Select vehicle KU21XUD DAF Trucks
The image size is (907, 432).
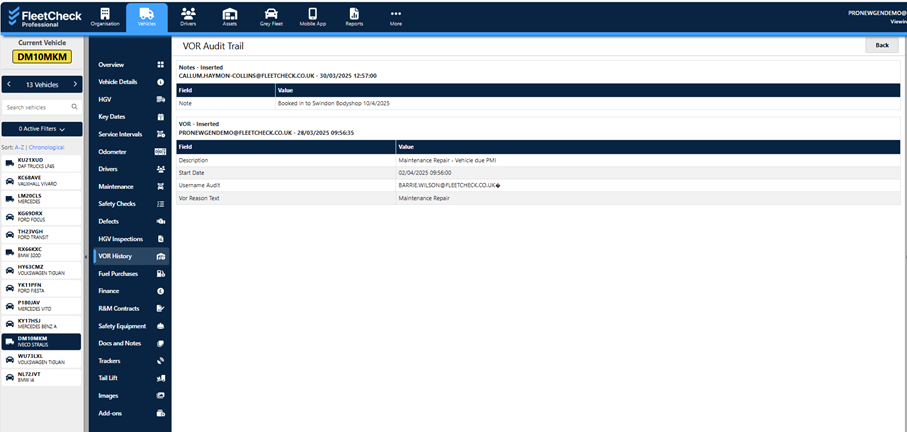pyautogui.click(x=41, y=162)
